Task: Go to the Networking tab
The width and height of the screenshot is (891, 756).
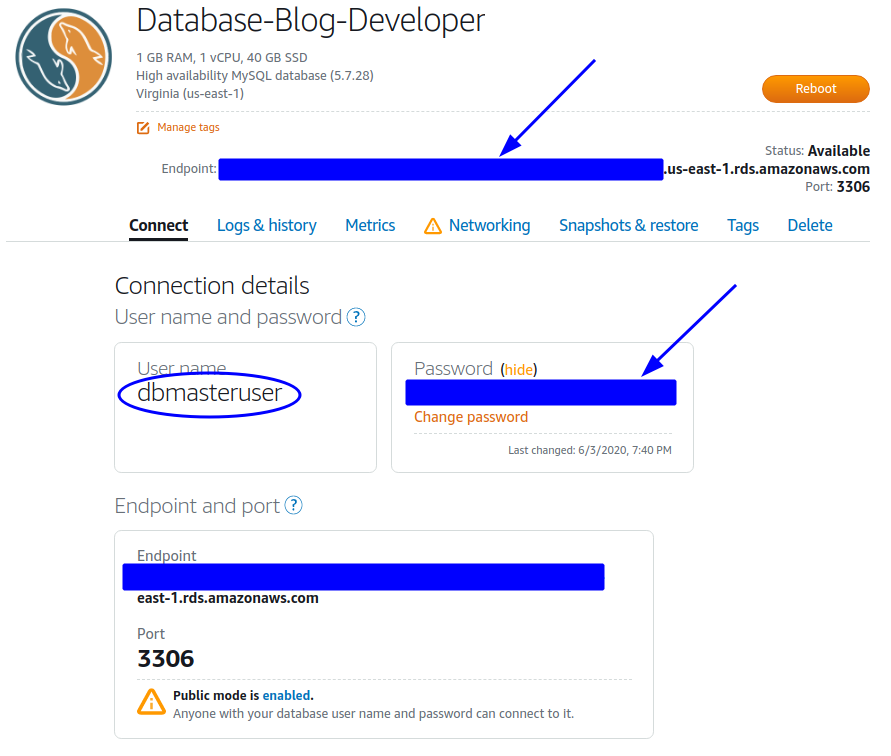Action: pos(489,226)
